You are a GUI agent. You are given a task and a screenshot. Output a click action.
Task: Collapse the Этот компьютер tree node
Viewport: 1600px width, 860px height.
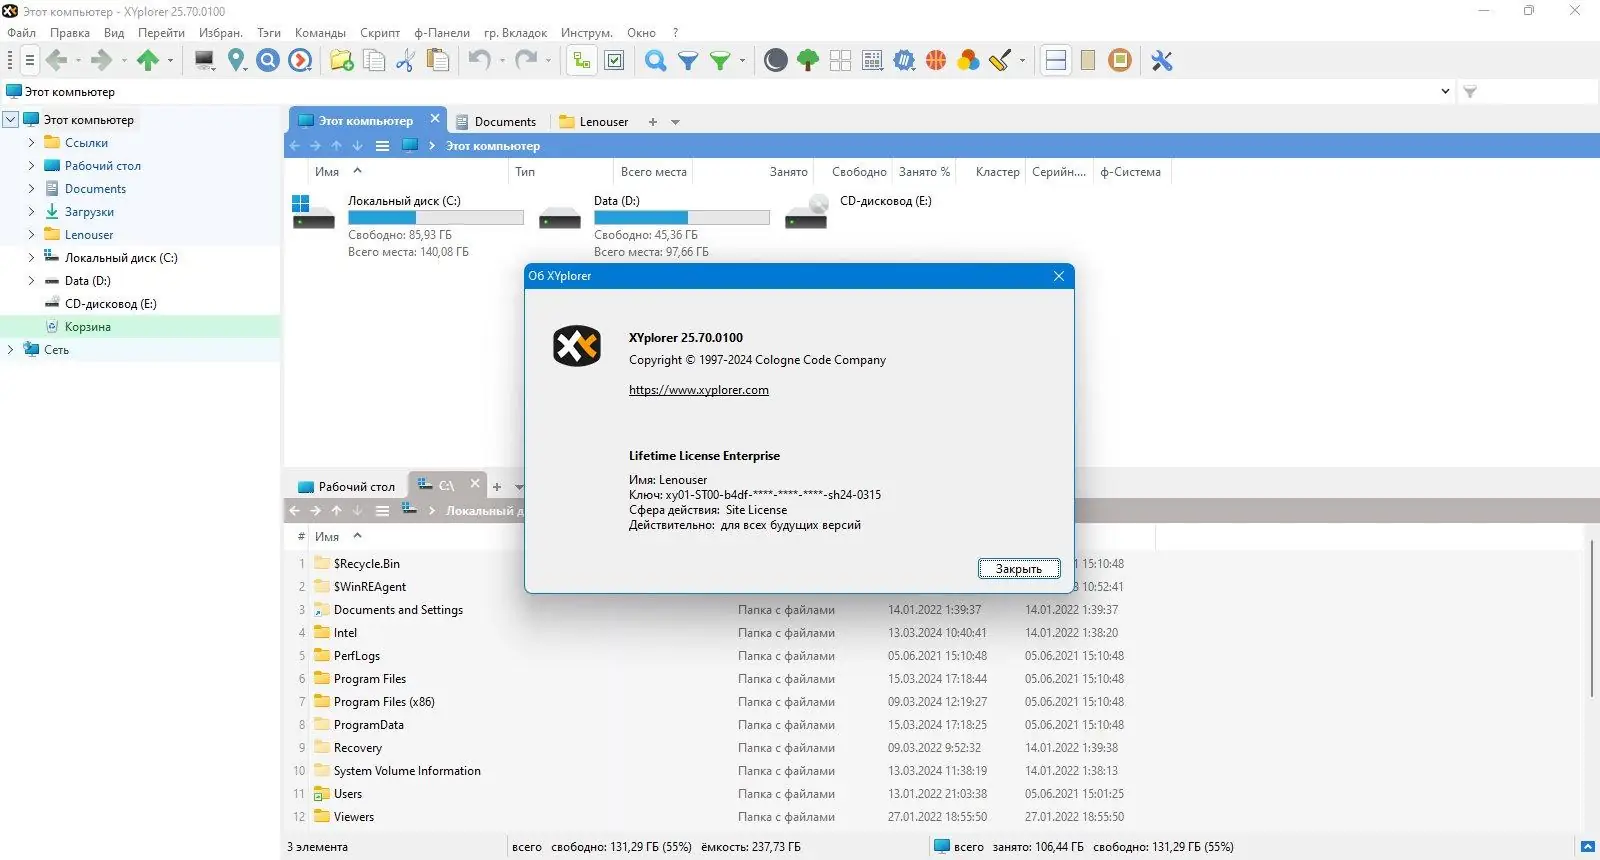(11, 119)
